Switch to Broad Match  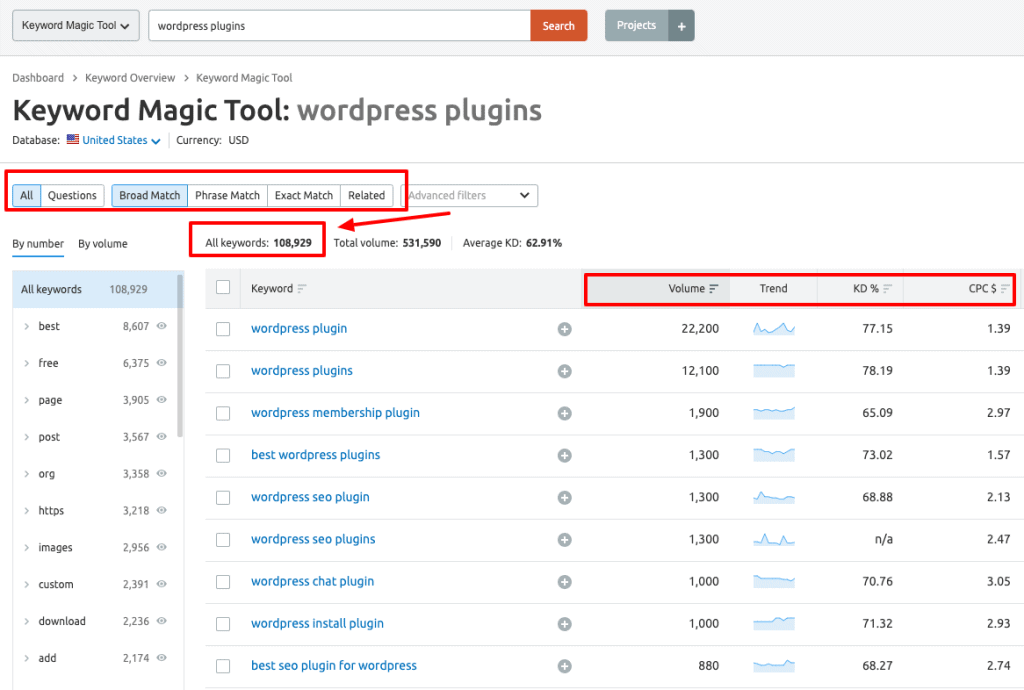150,195
